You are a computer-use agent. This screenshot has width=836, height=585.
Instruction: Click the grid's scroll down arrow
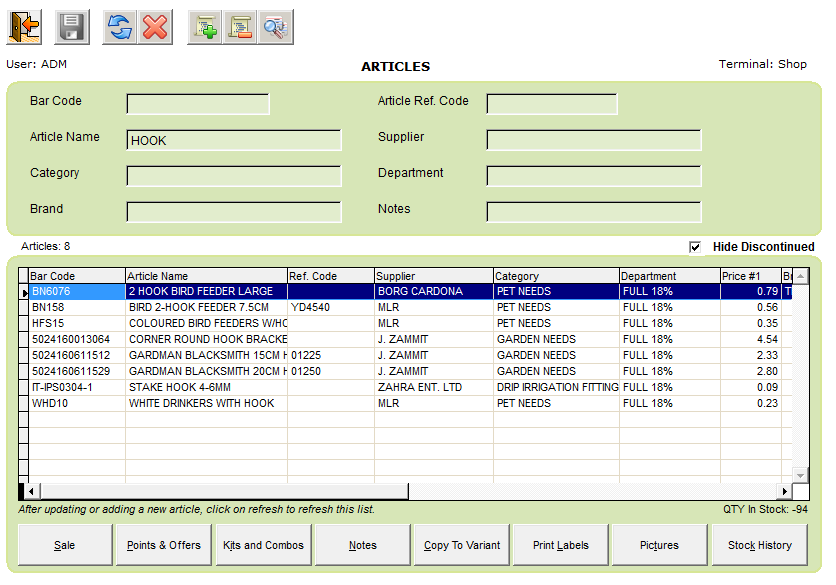(801, 475)
